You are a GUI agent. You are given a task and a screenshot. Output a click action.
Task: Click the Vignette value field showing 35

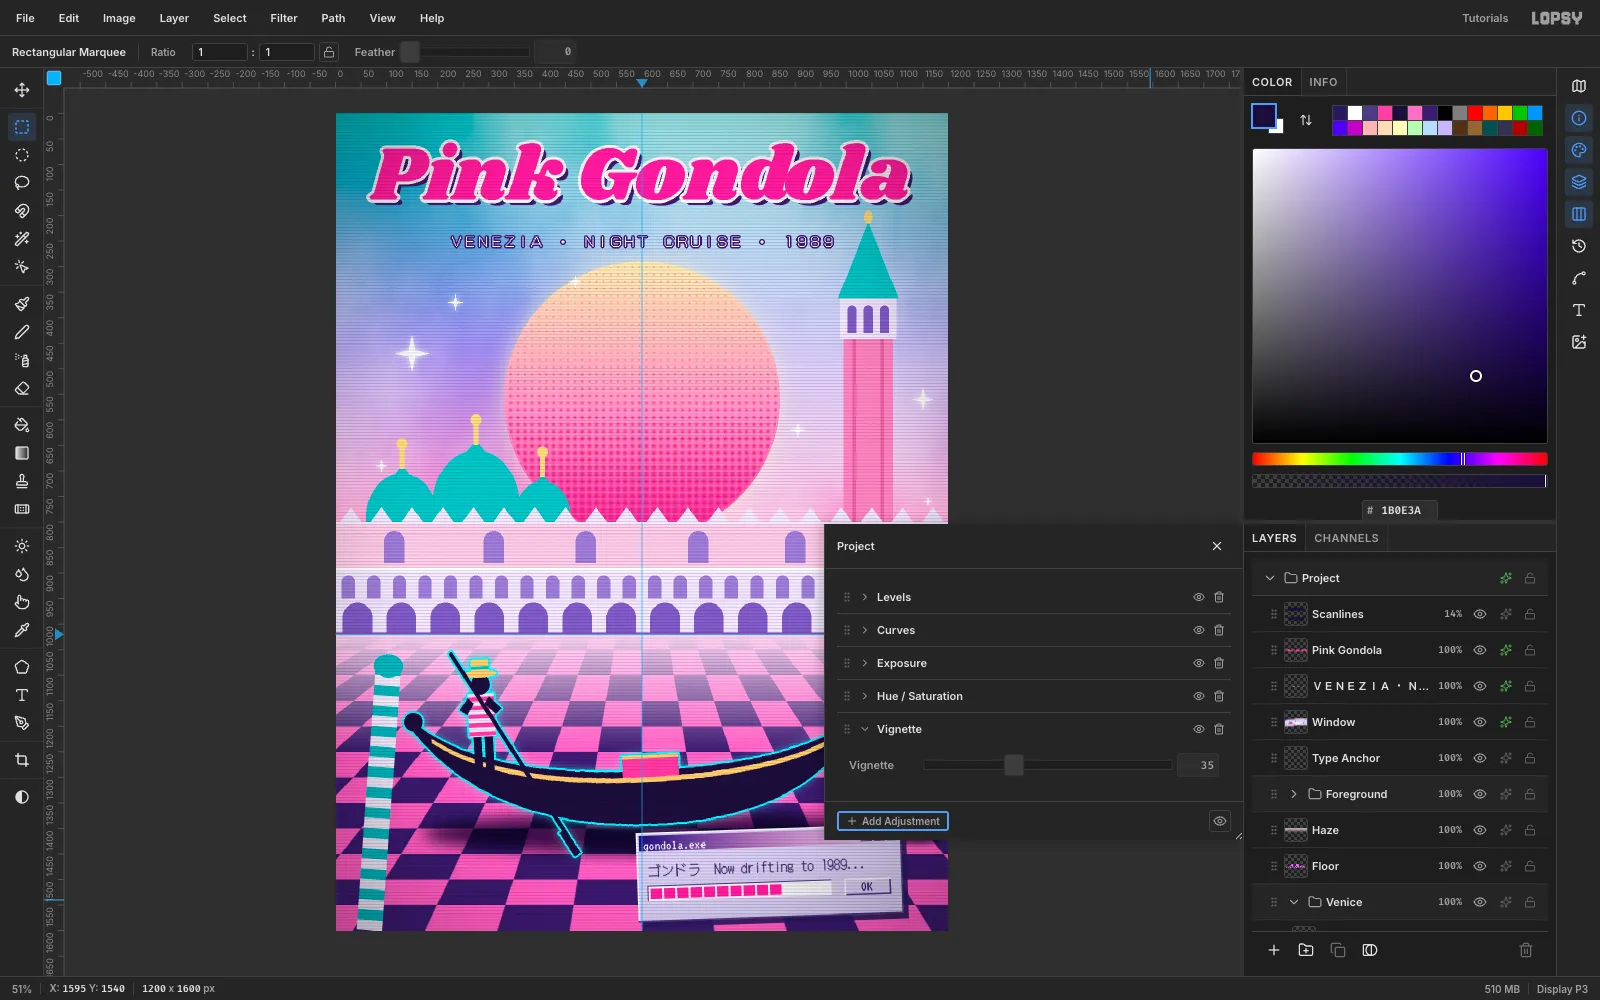(1198, 765)
